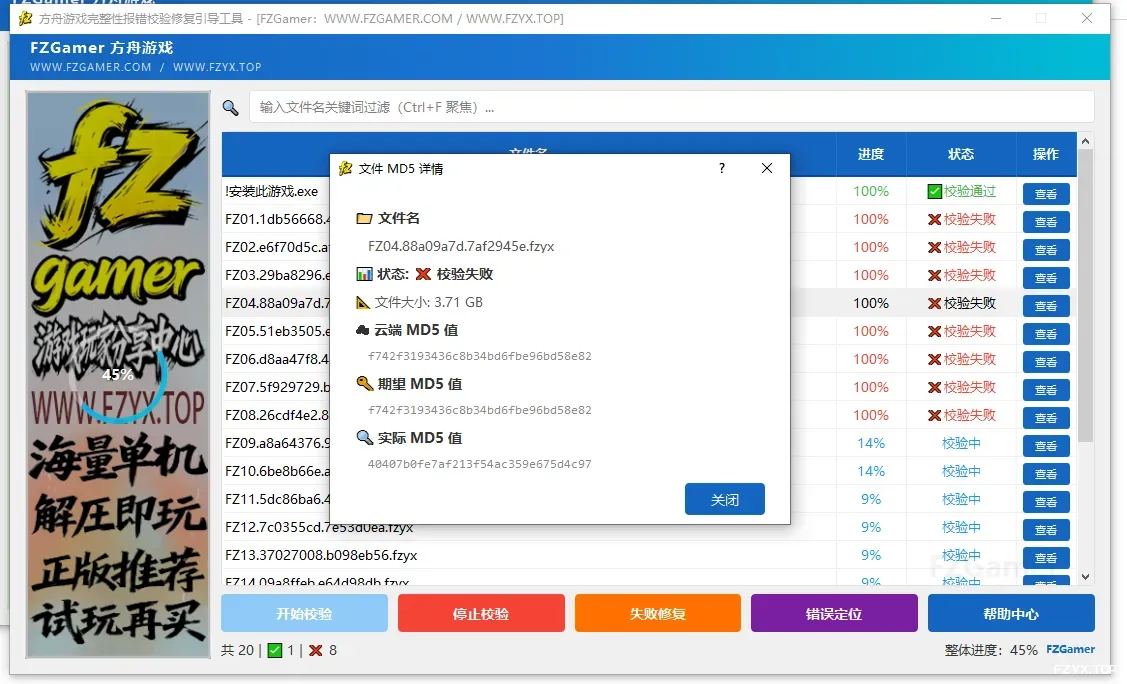The height and width of the screenshot is (684, 1127).
Task: Focus the file name keyword filter field
Action: coord(671,107)
